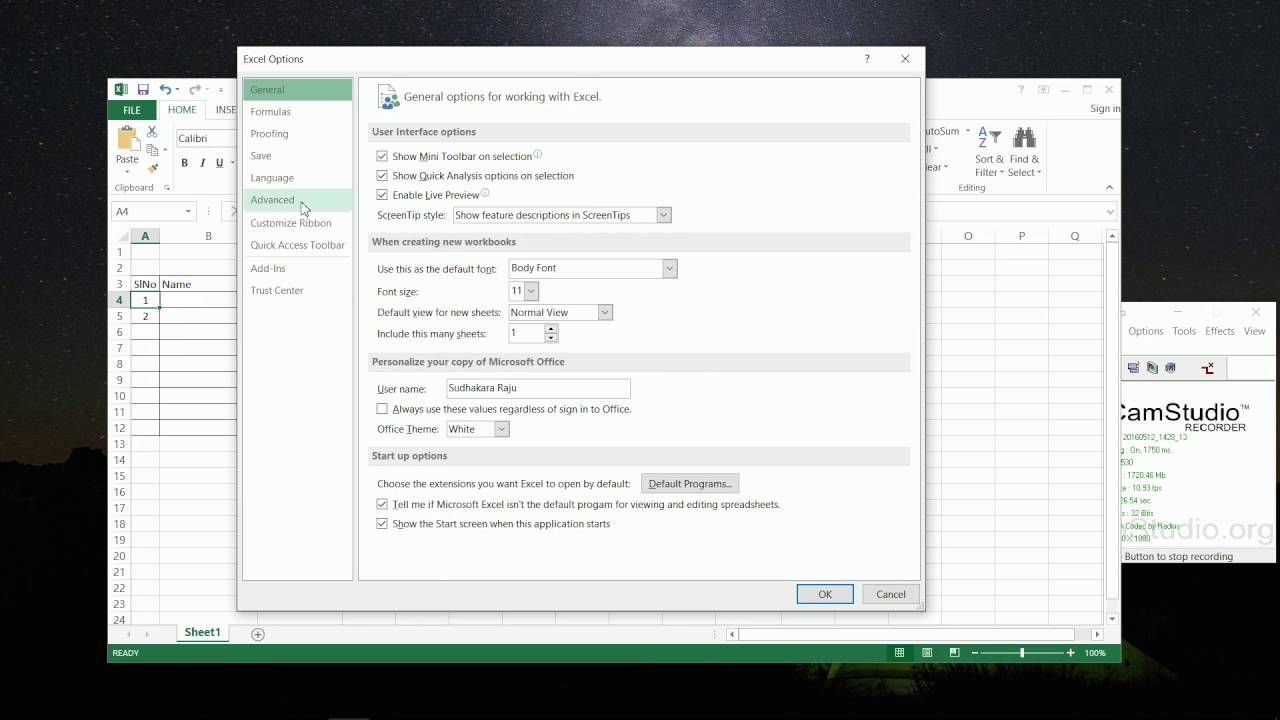Open the Paste options dropdown arrow
The width and height of the screenshot is (1280, 720).
point(127,172)
